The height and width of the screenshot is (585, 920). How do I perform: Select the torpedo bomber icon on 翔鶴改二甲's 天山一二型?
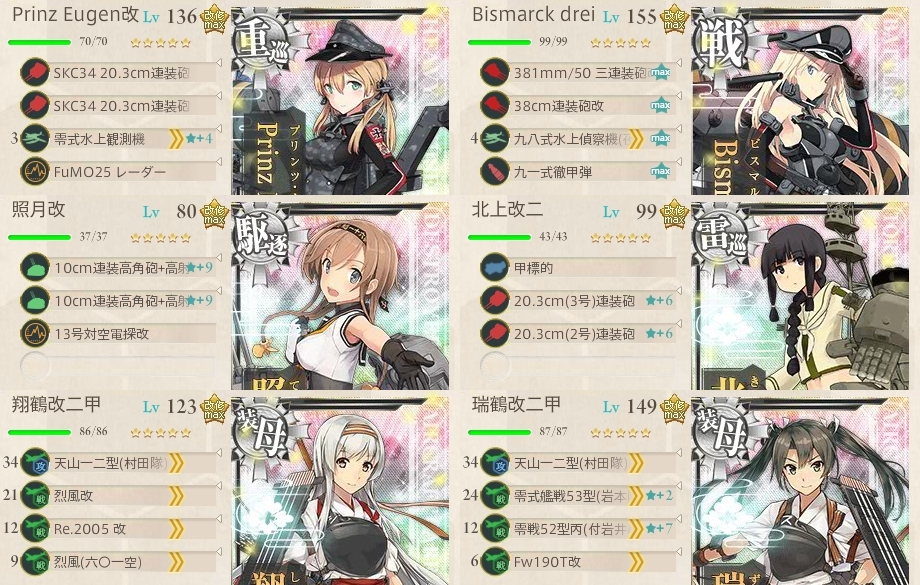[x=35, y=463]
